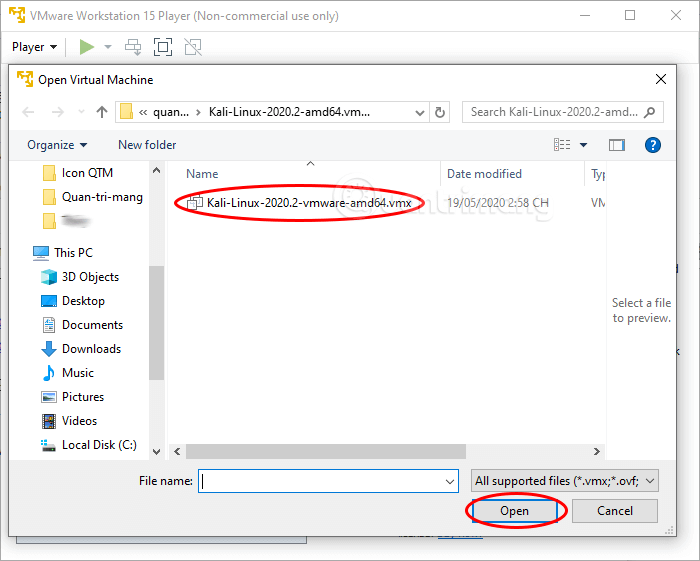Enter full screen mode icon

tap(163, 46)
